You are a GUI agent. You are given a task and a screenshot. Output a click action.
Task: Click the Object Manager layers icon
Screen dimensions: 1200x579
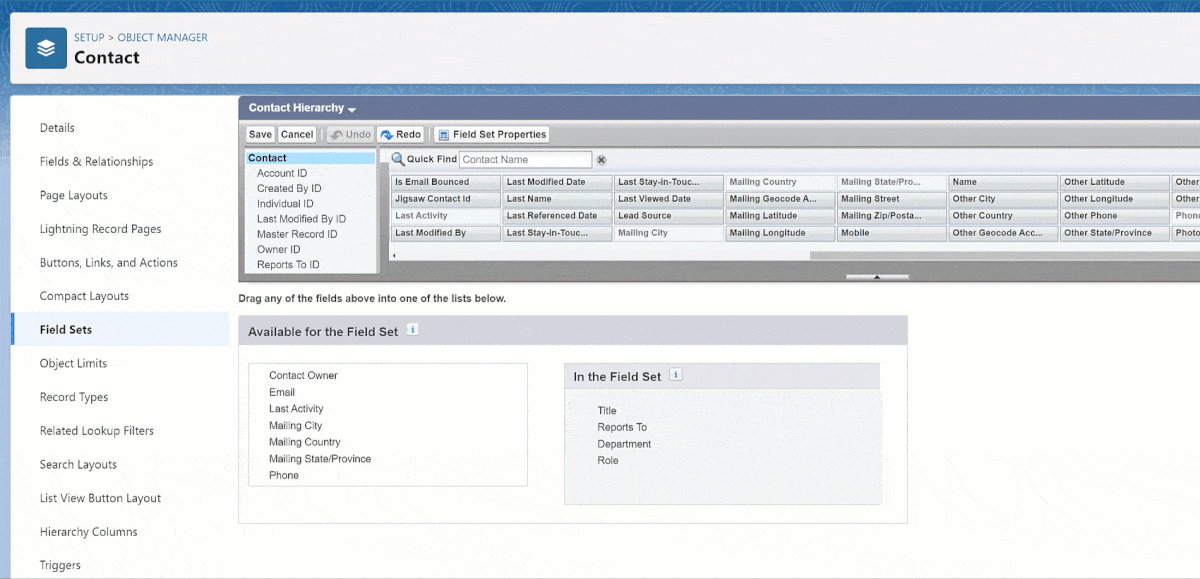(46, 48)
